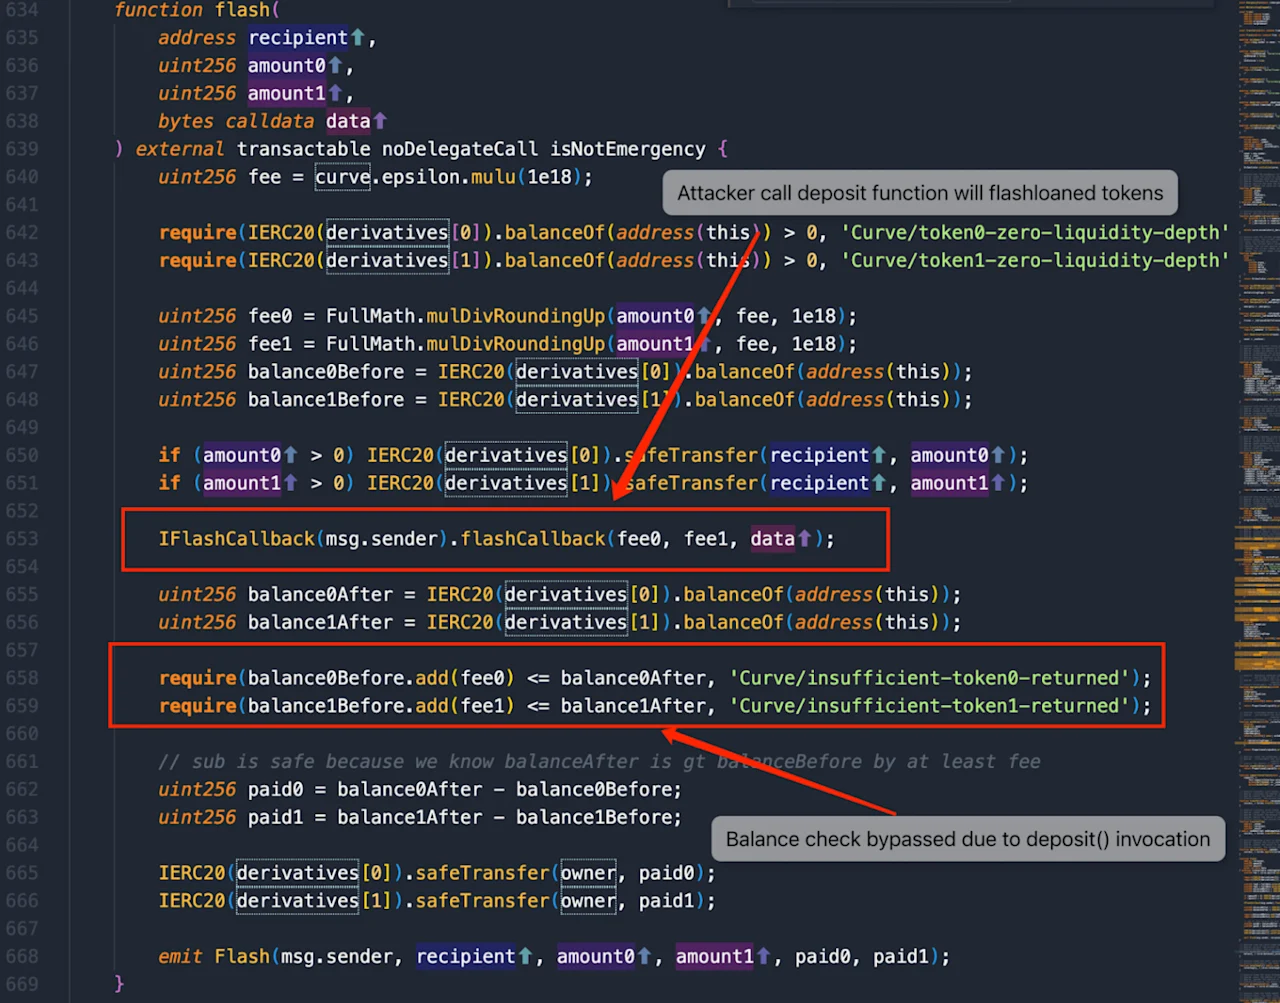Click the closing brace on line 669
The height and width of the screenshot is (1003, 1280).
tap(119, 985)
